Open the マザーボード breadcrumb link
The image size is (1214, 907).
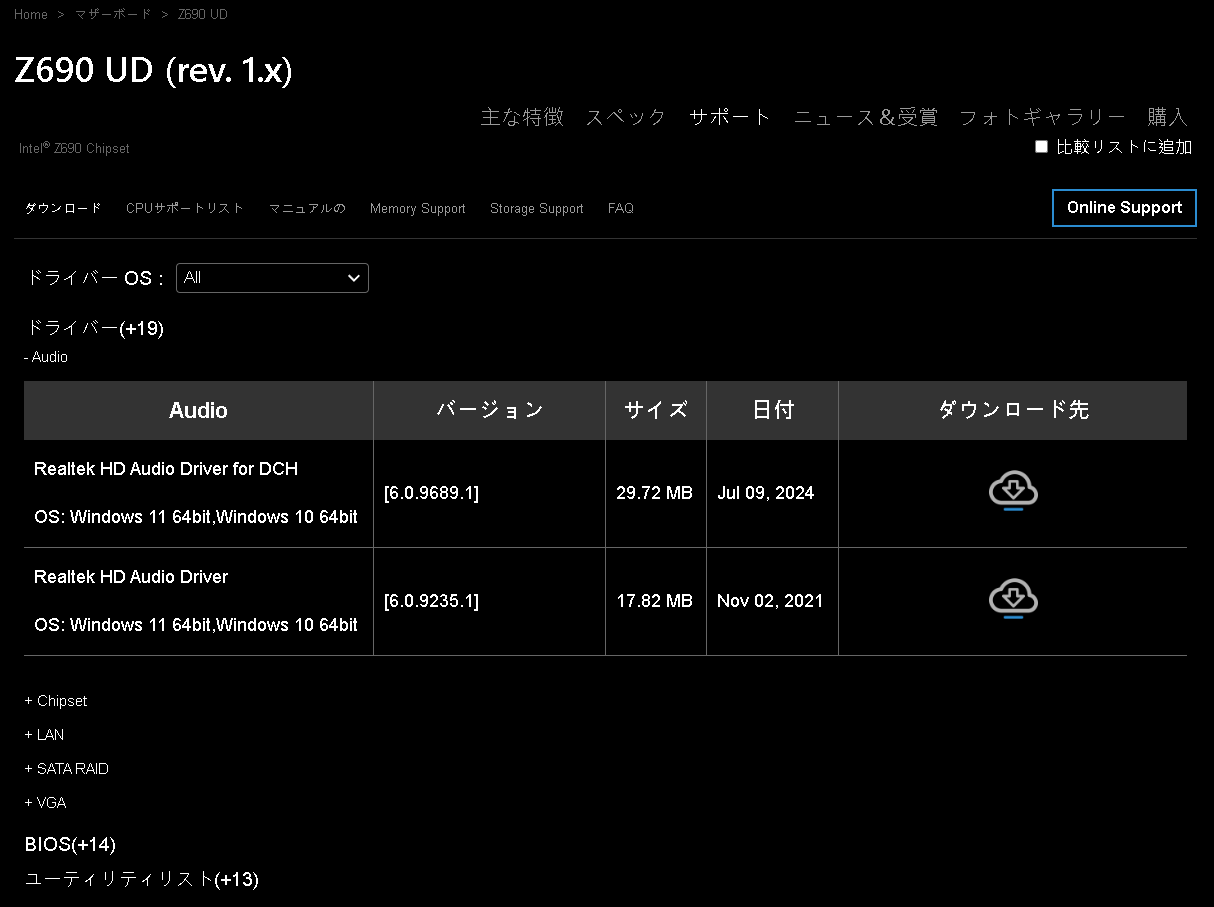[x=112, y=14]
